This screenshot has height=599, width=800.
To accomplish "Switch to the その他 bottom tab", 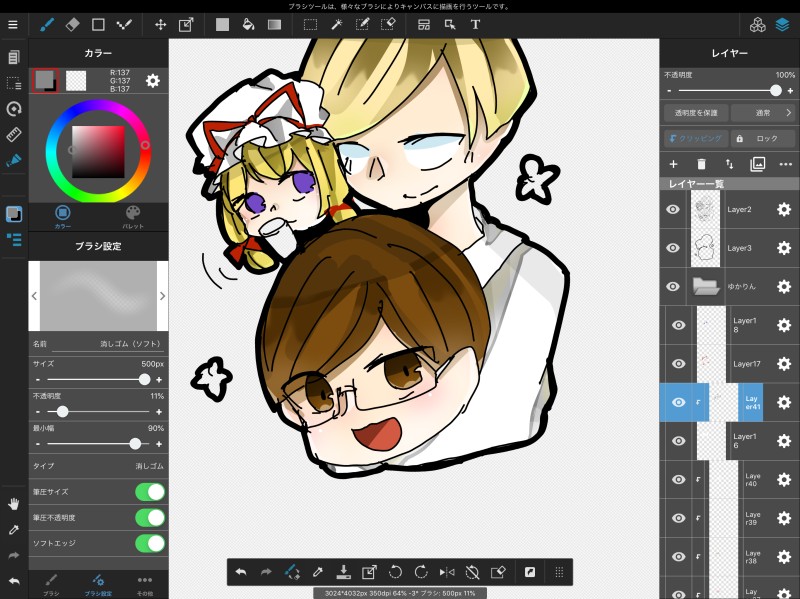I will pyautogui.click(x=145, y=585).
